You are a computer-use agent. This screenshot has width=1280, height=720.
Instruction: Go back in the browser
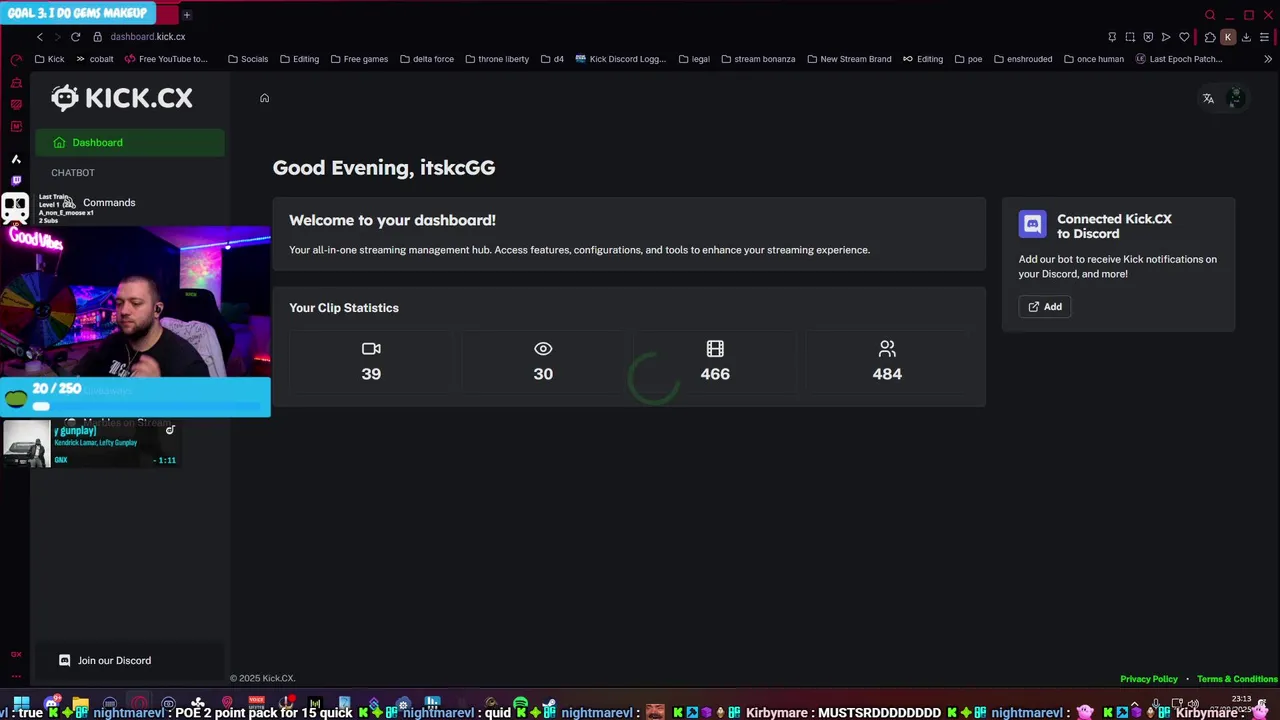[40, 37]
